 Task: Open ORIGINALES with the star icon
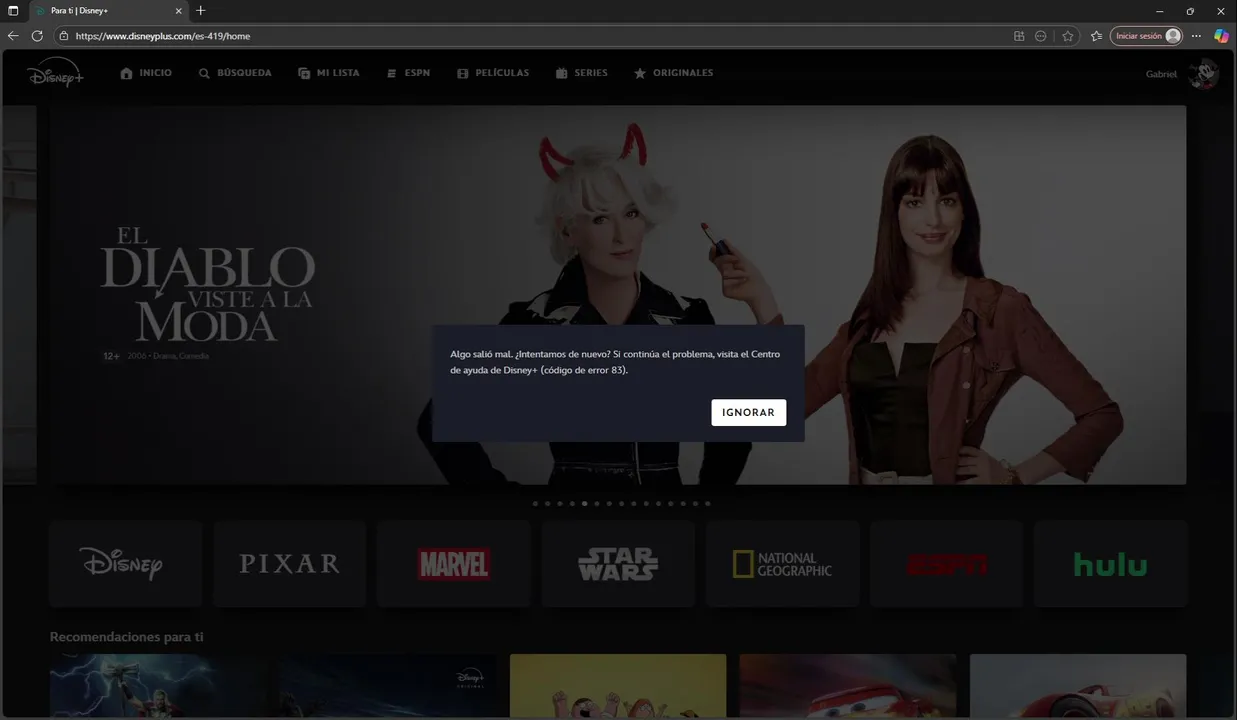(x=674, y=73)
